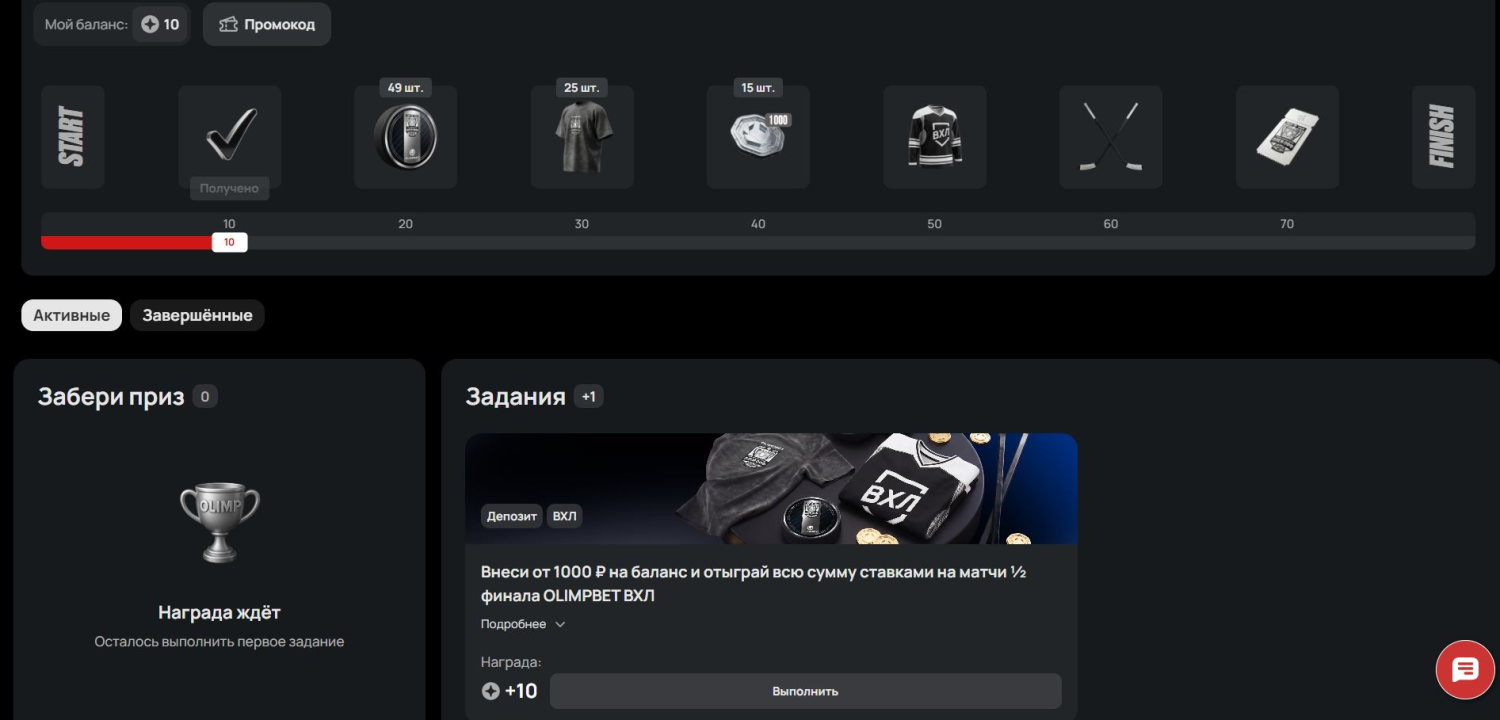Expand the Подробнее task details
This screenshot has height=720, width=1500.
click(523, 624)
